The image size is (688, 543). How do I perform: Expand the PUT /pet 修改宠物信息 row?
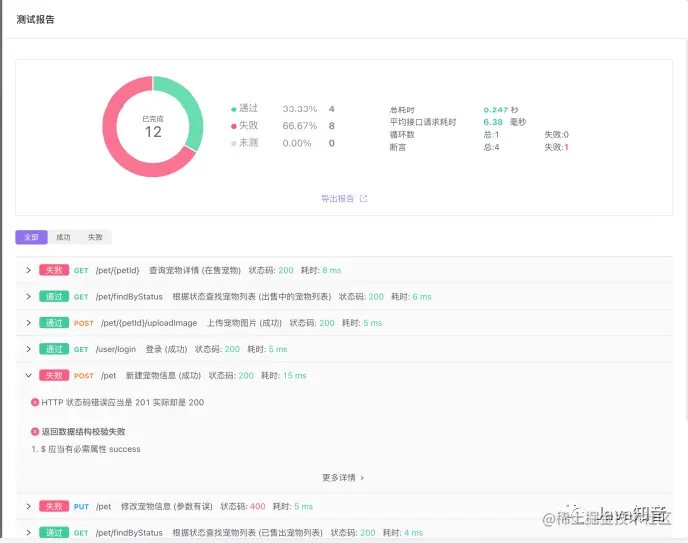tap(29, 506)
